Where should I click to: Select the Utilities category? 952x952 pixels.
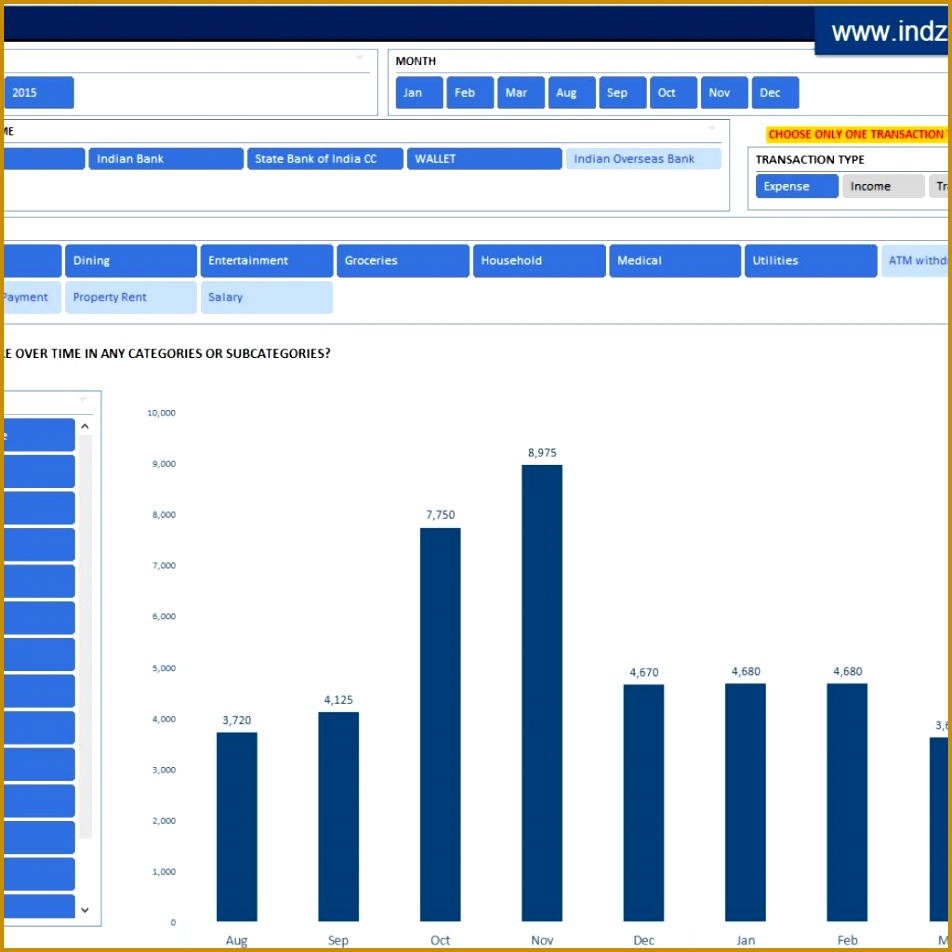pos(811,261)
